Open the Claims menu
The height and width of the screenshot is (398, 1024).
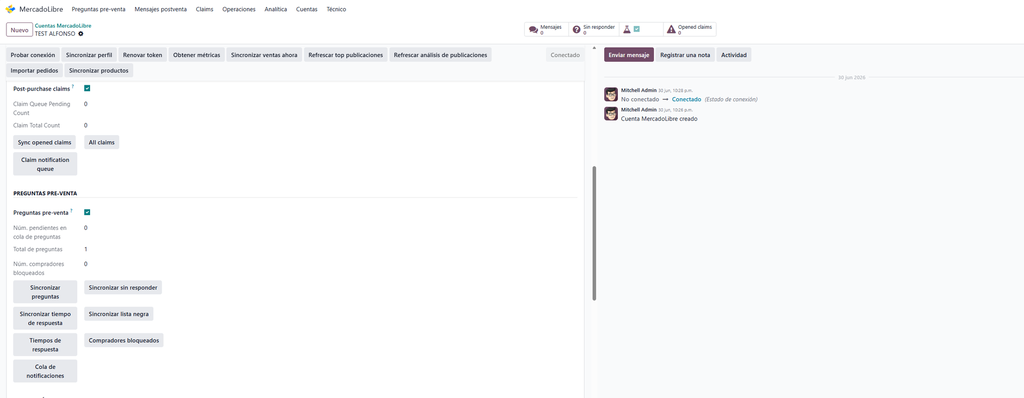204,9
